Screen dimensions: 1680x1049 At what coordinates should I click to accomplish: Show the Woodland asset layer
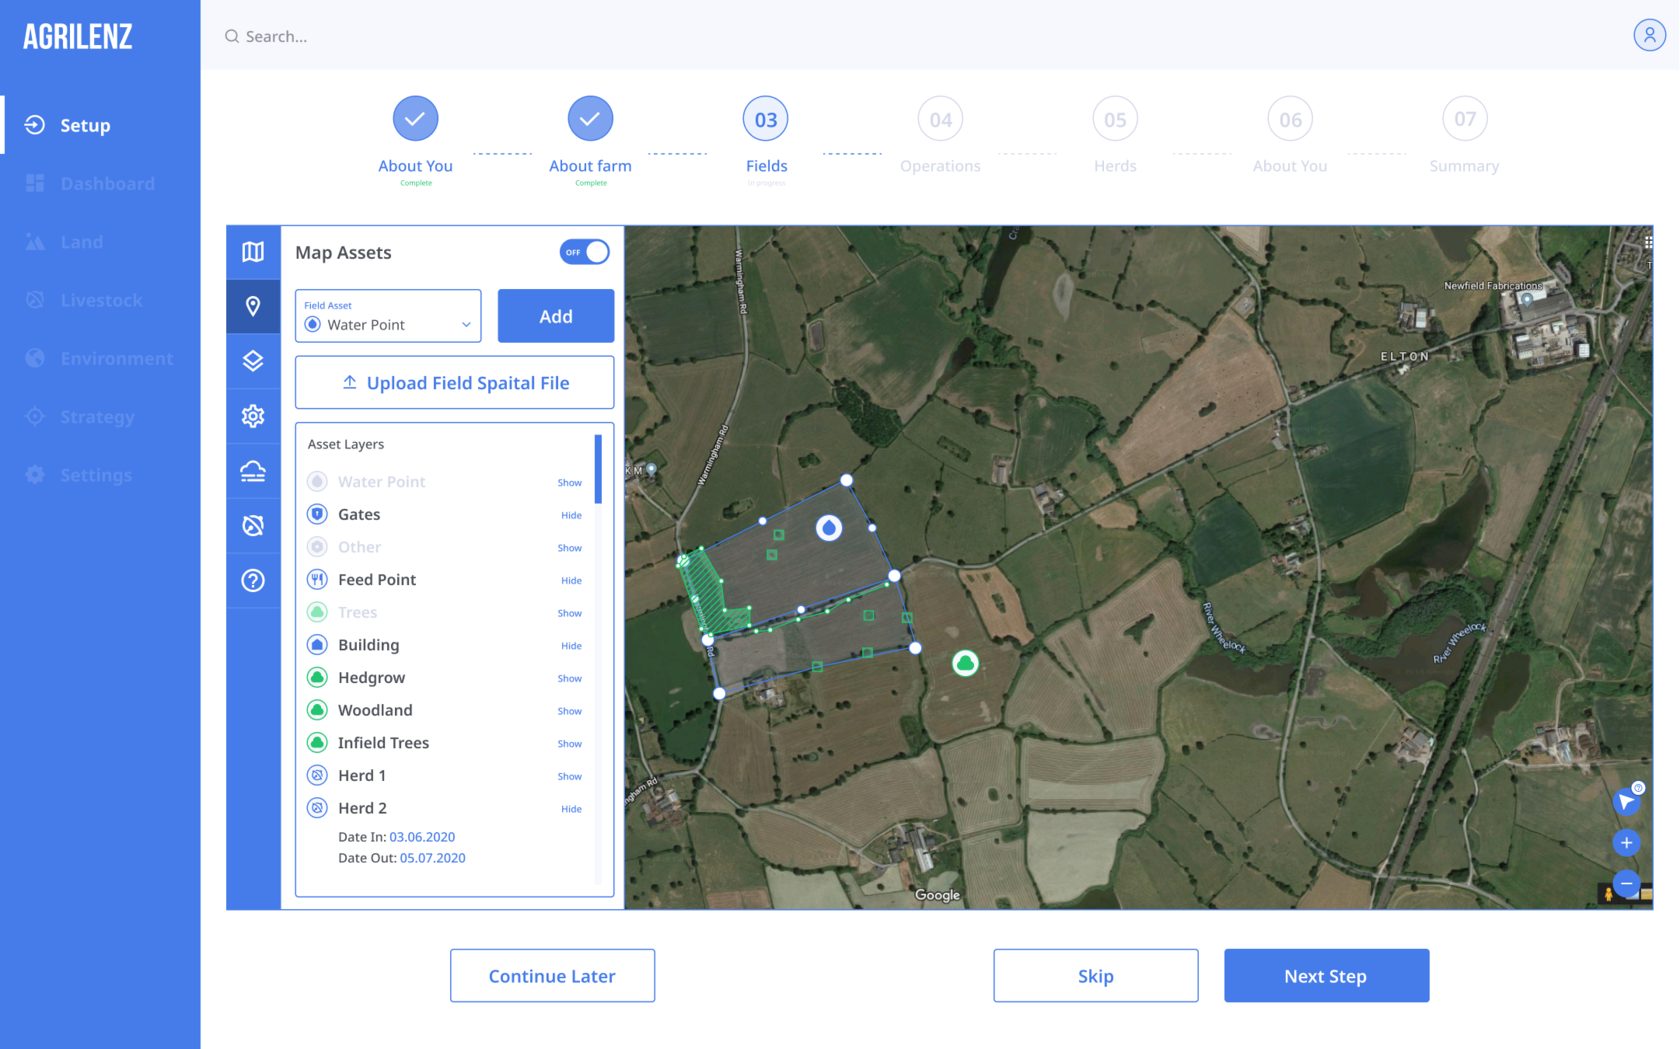coord(569,711)
